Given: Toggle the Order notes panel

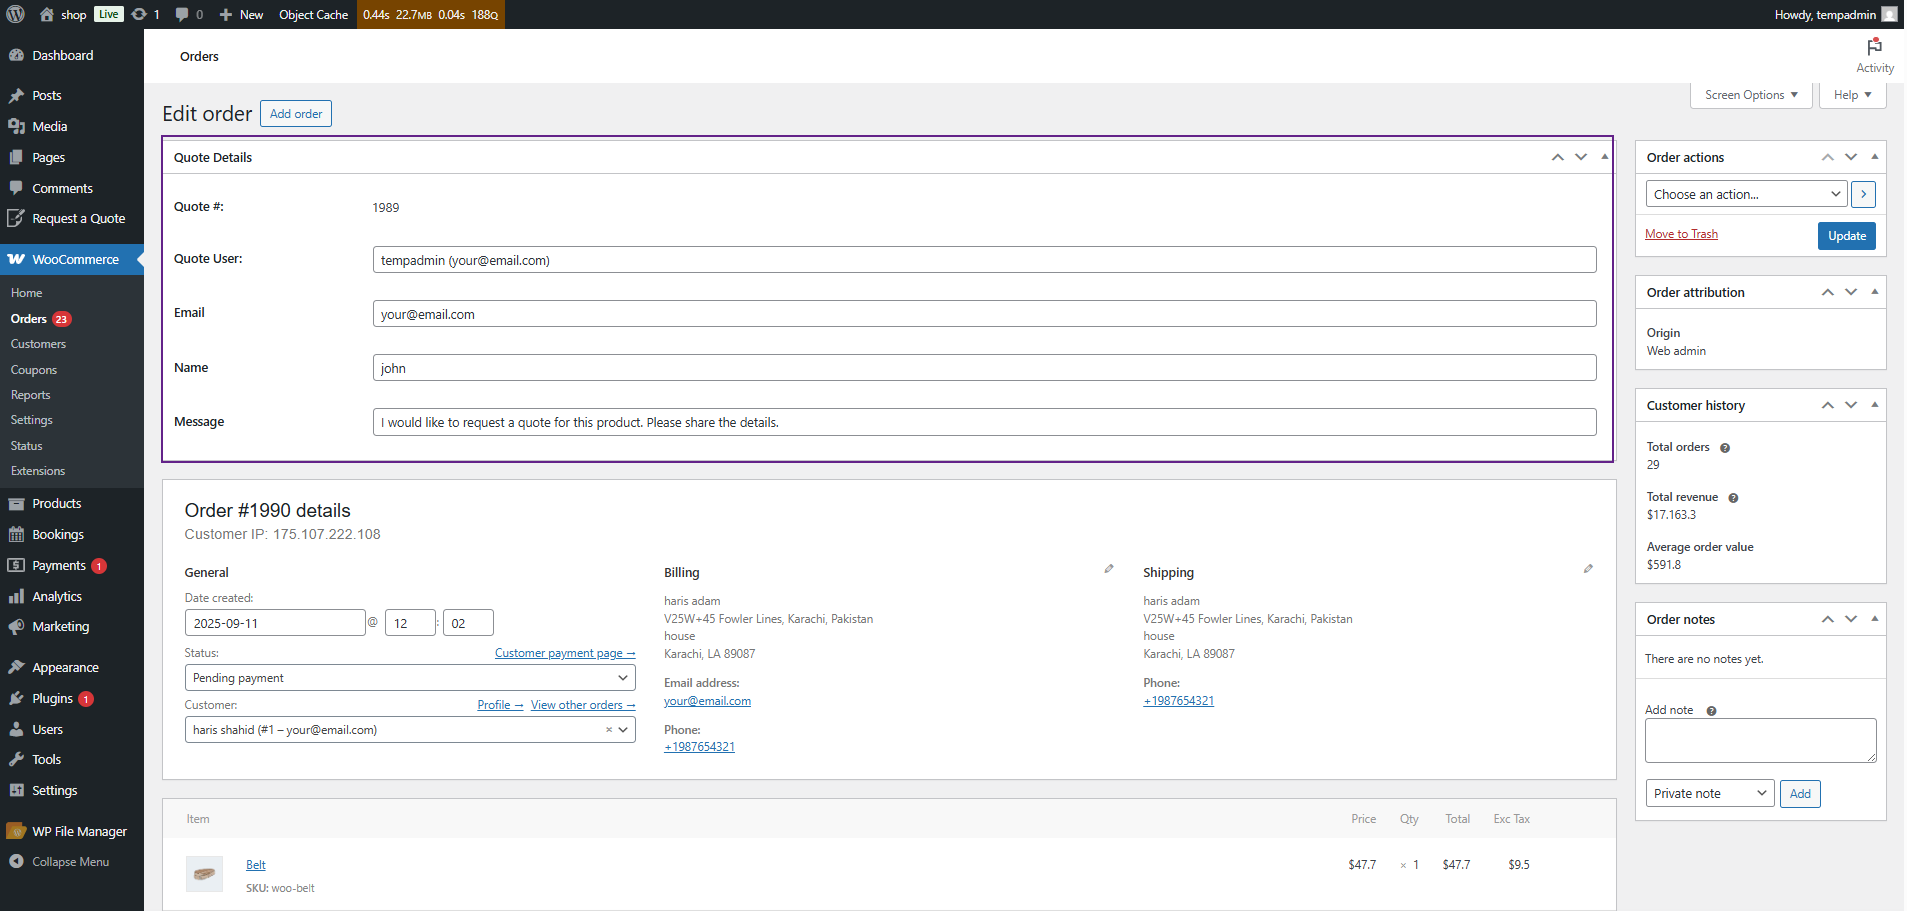Looking at the screenshot, I should tap(1874, 619).
